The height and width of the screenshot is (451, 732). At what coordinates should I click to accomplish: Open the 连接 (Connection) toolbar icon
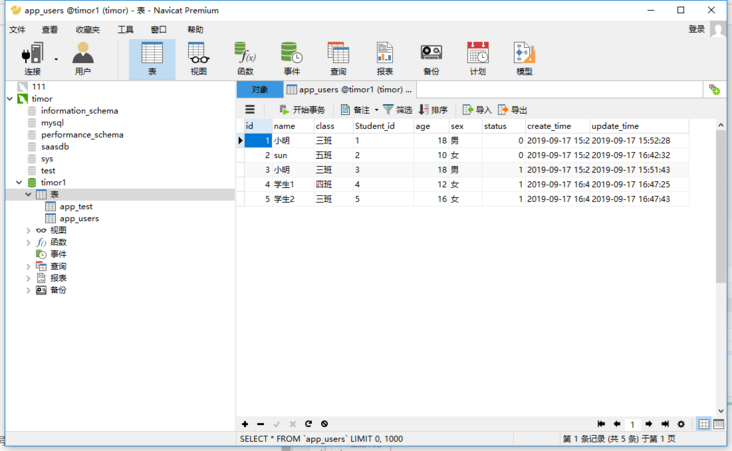pos(32,59)
